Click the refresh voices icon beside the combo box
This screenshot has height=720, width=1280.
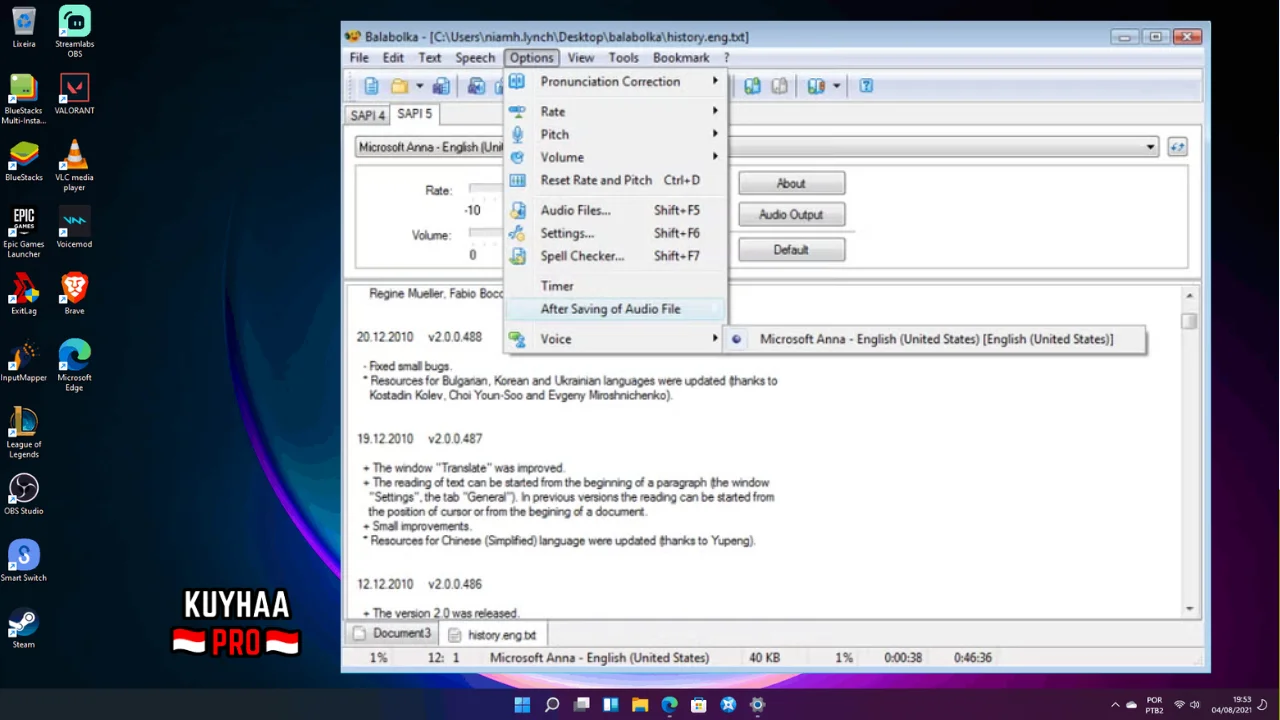pyautogui.click(x=1177, y=147)
